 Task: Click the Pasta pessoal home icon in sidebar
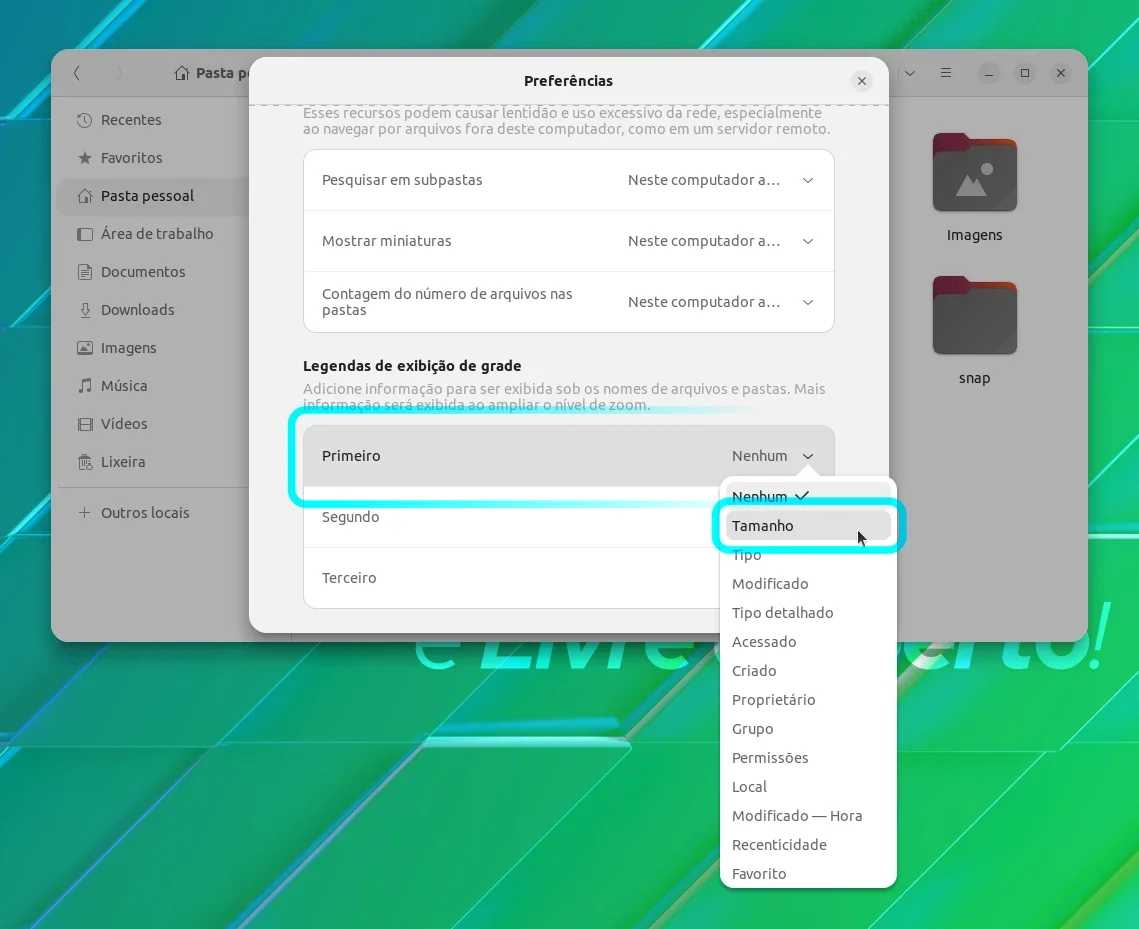coord(85,196)
